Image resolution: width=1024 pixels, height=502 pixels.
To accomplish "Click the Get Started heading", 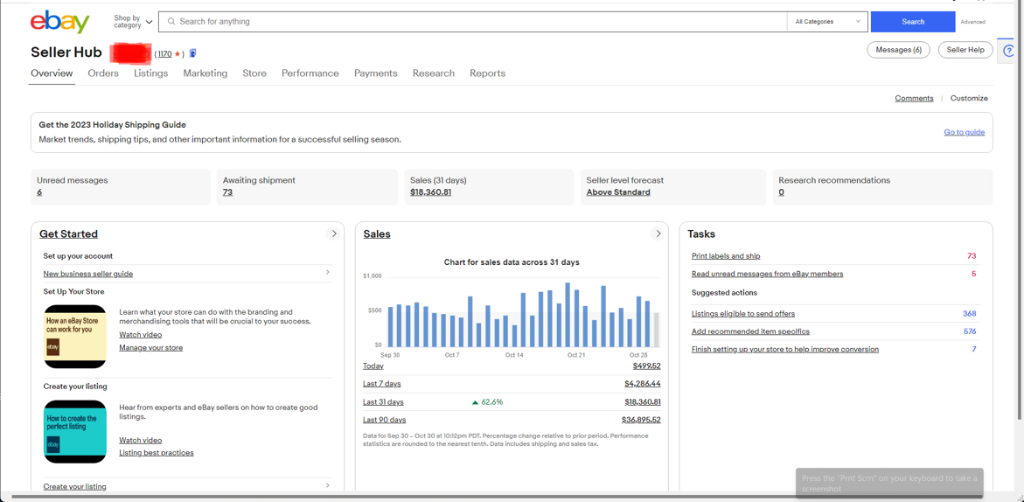I will click(69, 234).
